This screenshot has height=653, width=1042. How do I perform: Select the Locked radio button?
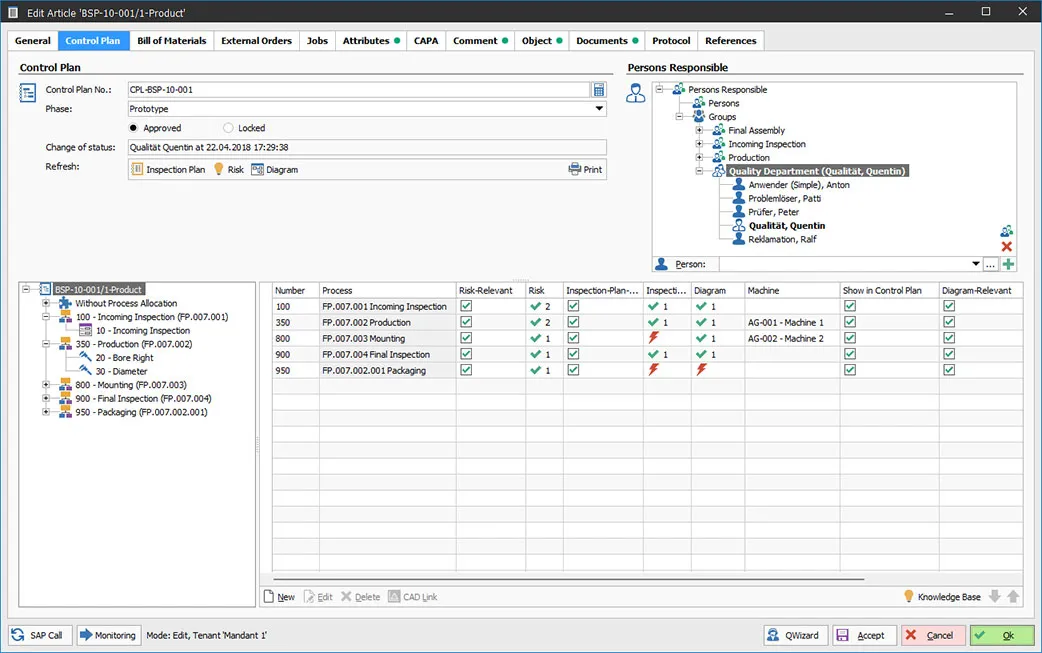(229, 128)
